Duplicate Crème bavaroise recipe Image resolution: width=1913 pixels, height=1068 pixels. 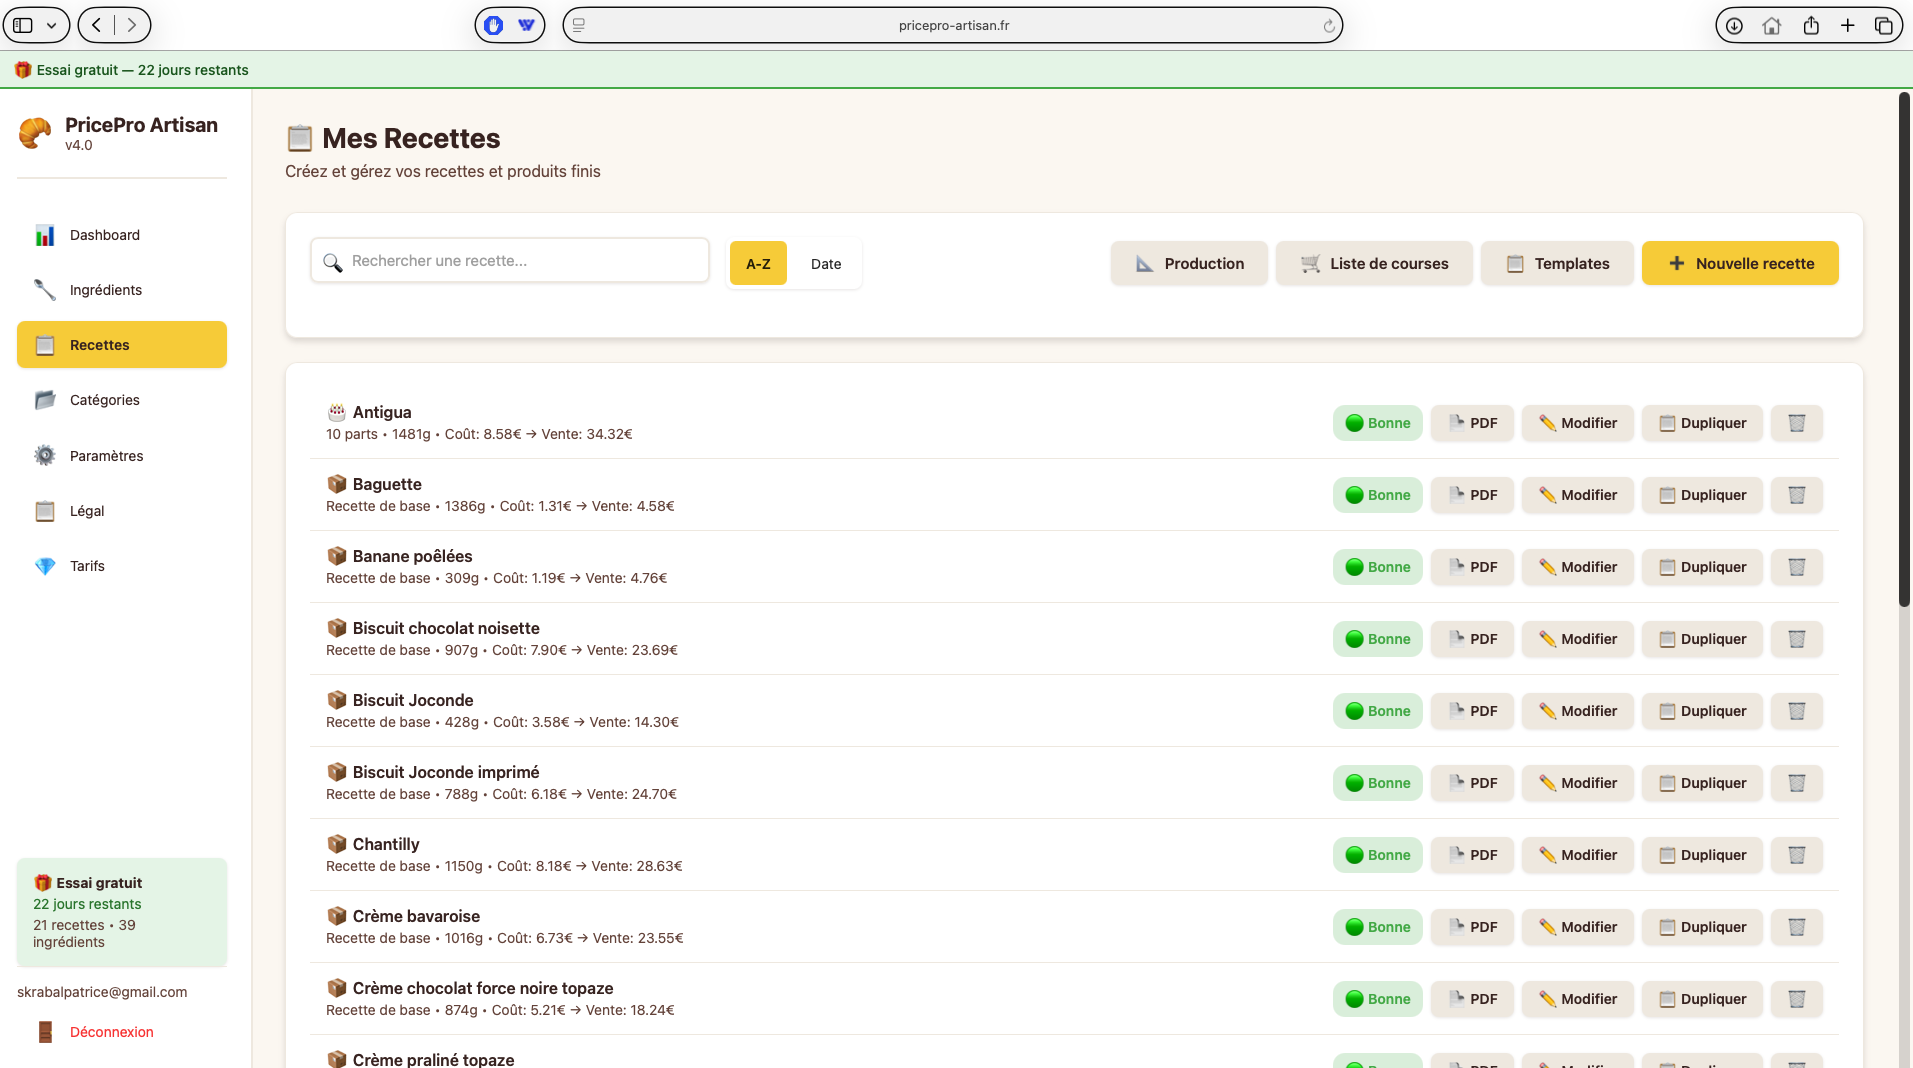click(x=1702, y=927)
